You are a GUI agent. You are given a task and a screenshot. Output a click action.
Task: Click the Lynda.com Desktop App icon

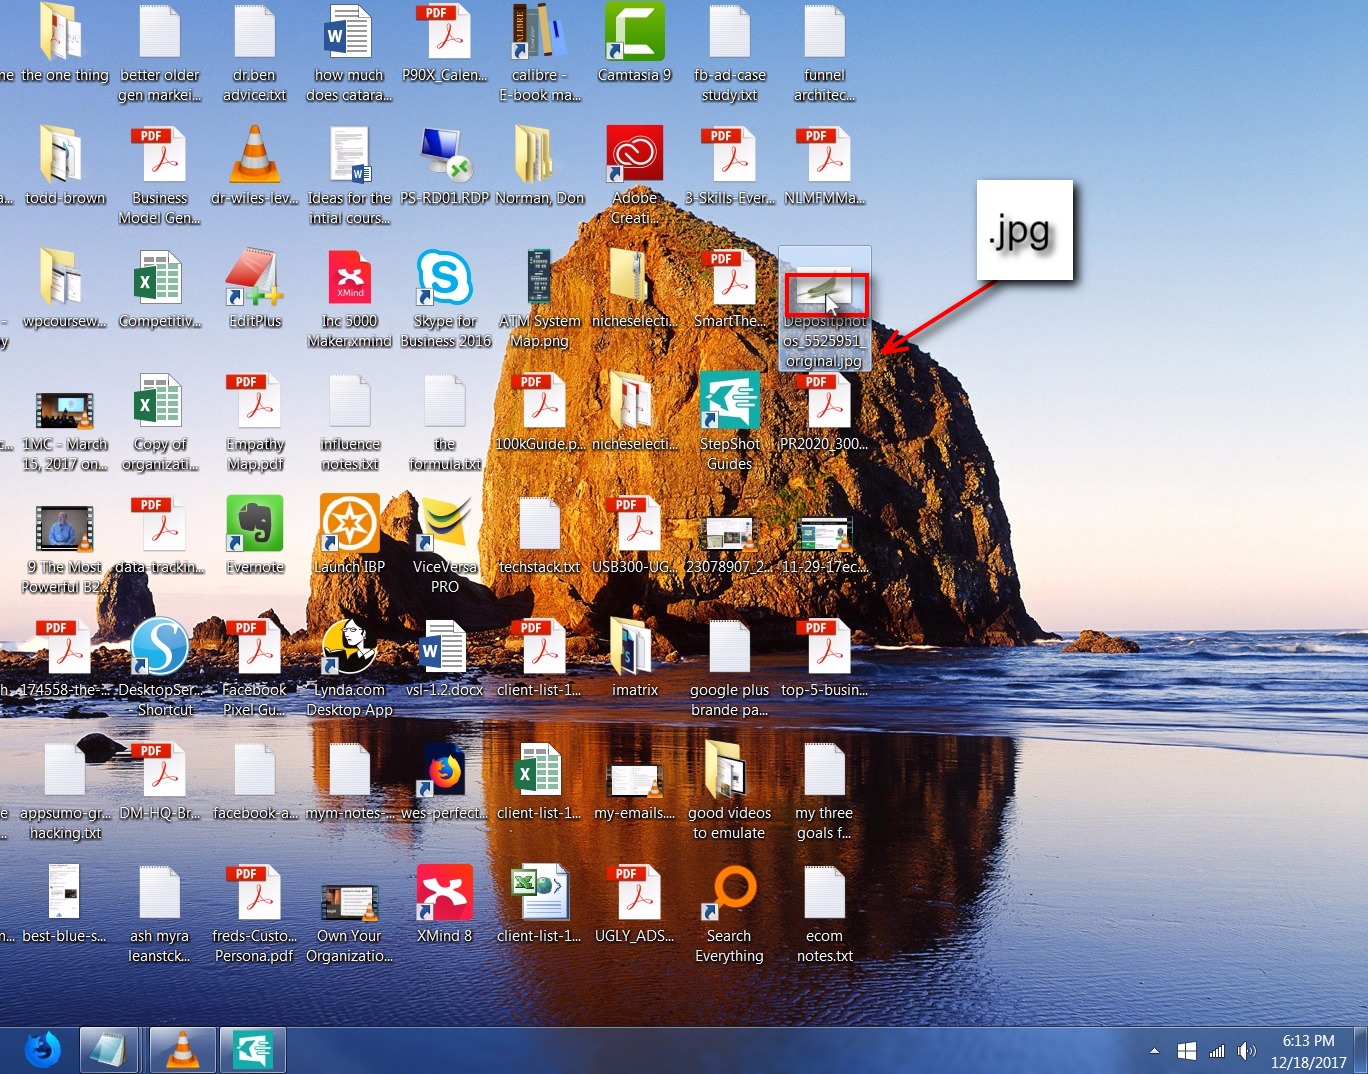pos(349,649)
